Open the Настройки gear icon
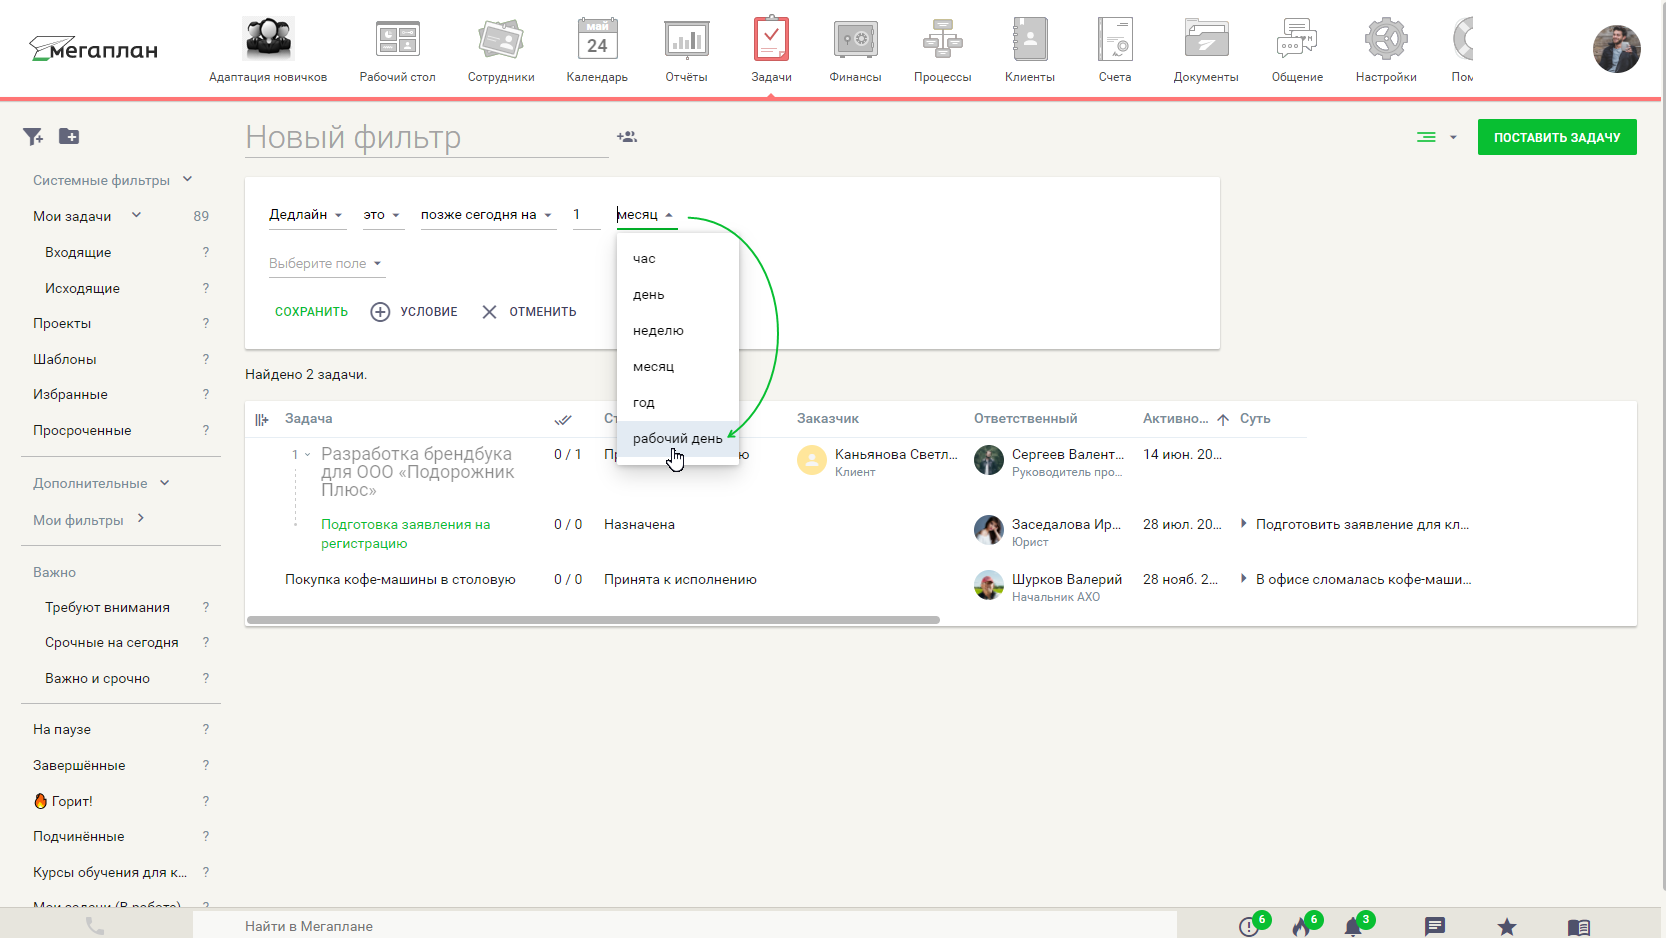Screen dimensions: 1666x938 [1386, 40]
